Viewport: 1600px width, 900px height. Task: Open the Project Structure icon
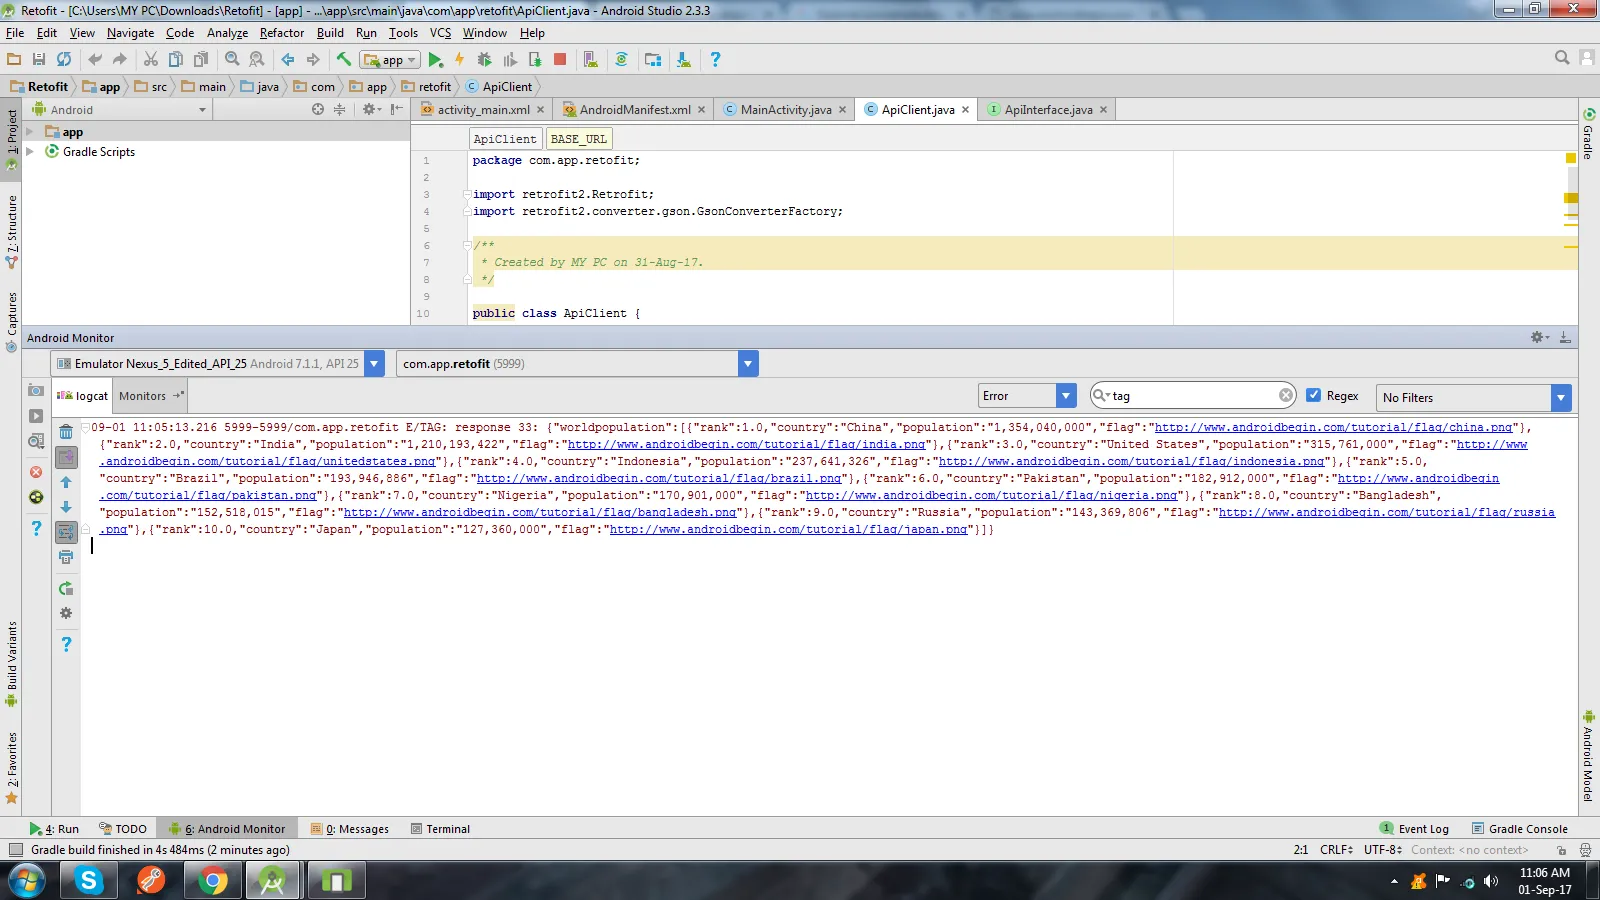[x=653, y=60]
